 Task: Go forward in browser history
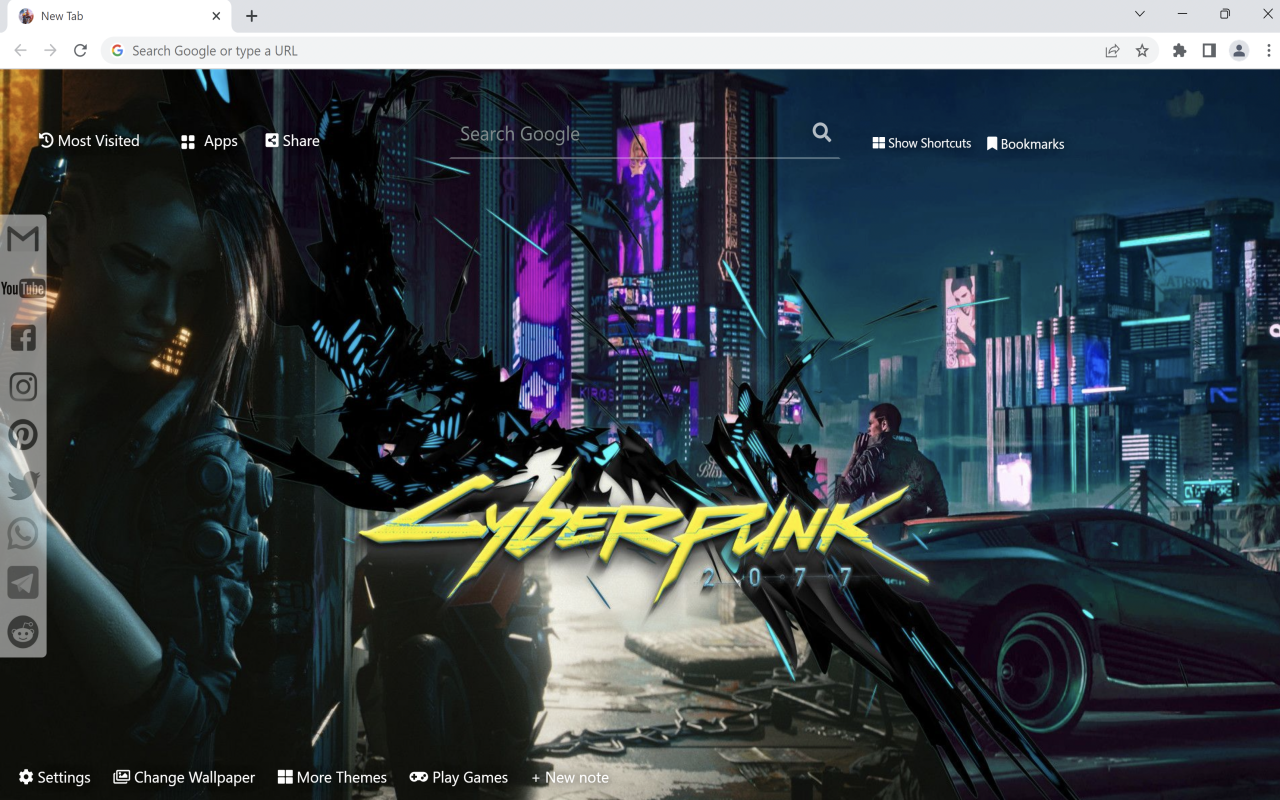coord(51,50)
